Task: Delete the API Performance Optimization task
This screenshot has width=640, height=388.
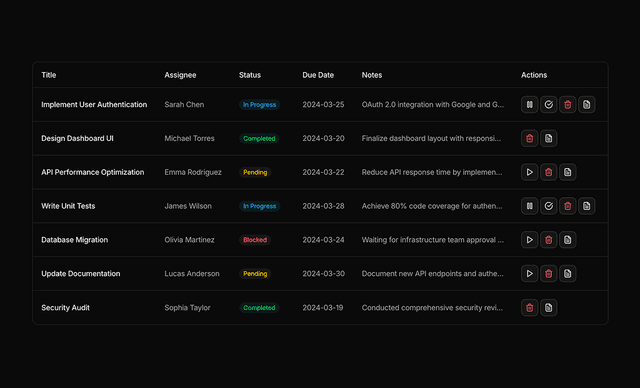Action: tap(549, 172)
